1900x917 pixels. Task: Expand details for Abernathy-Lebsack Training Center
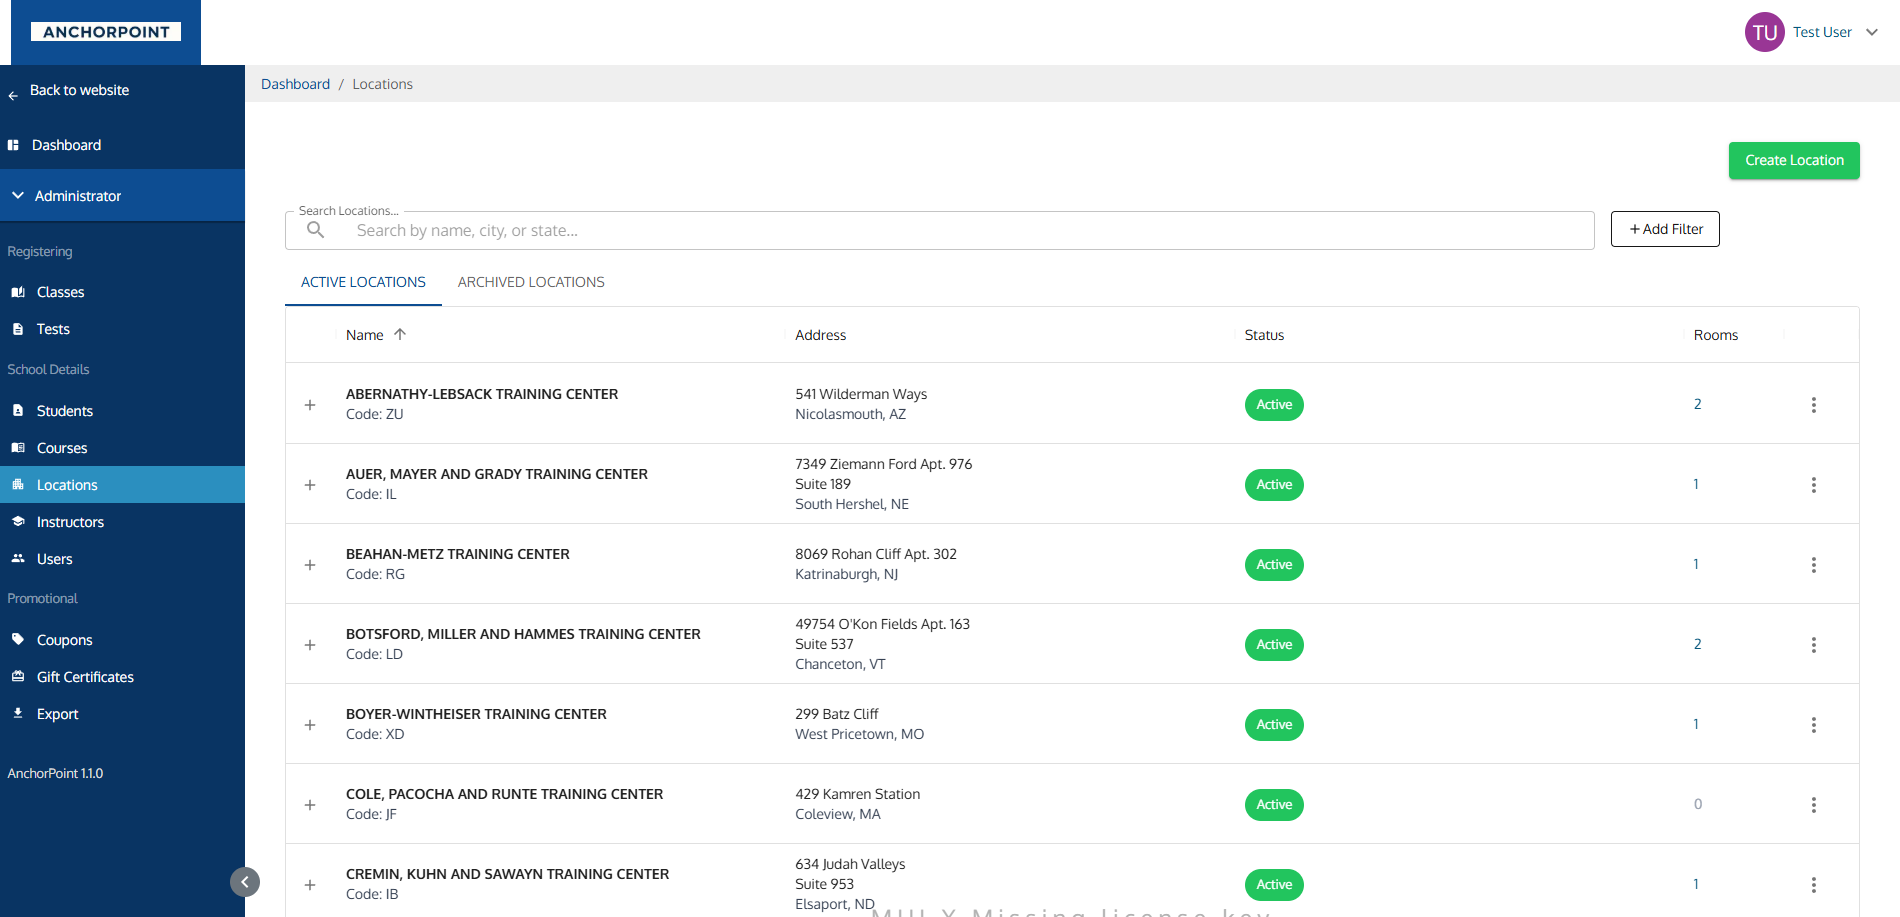[310, 404]
